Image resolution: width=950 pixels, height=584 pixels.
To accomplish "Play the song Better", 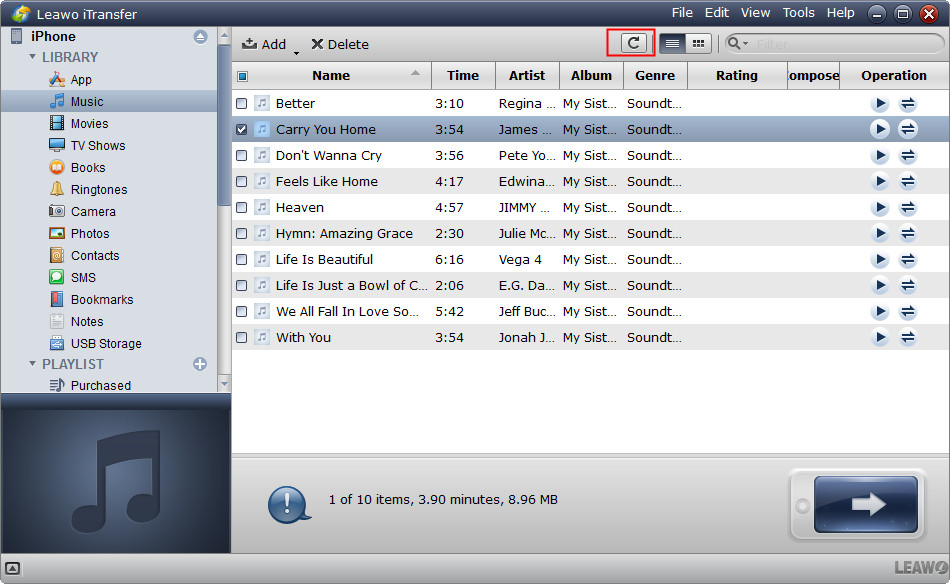I will coord(879,103).
